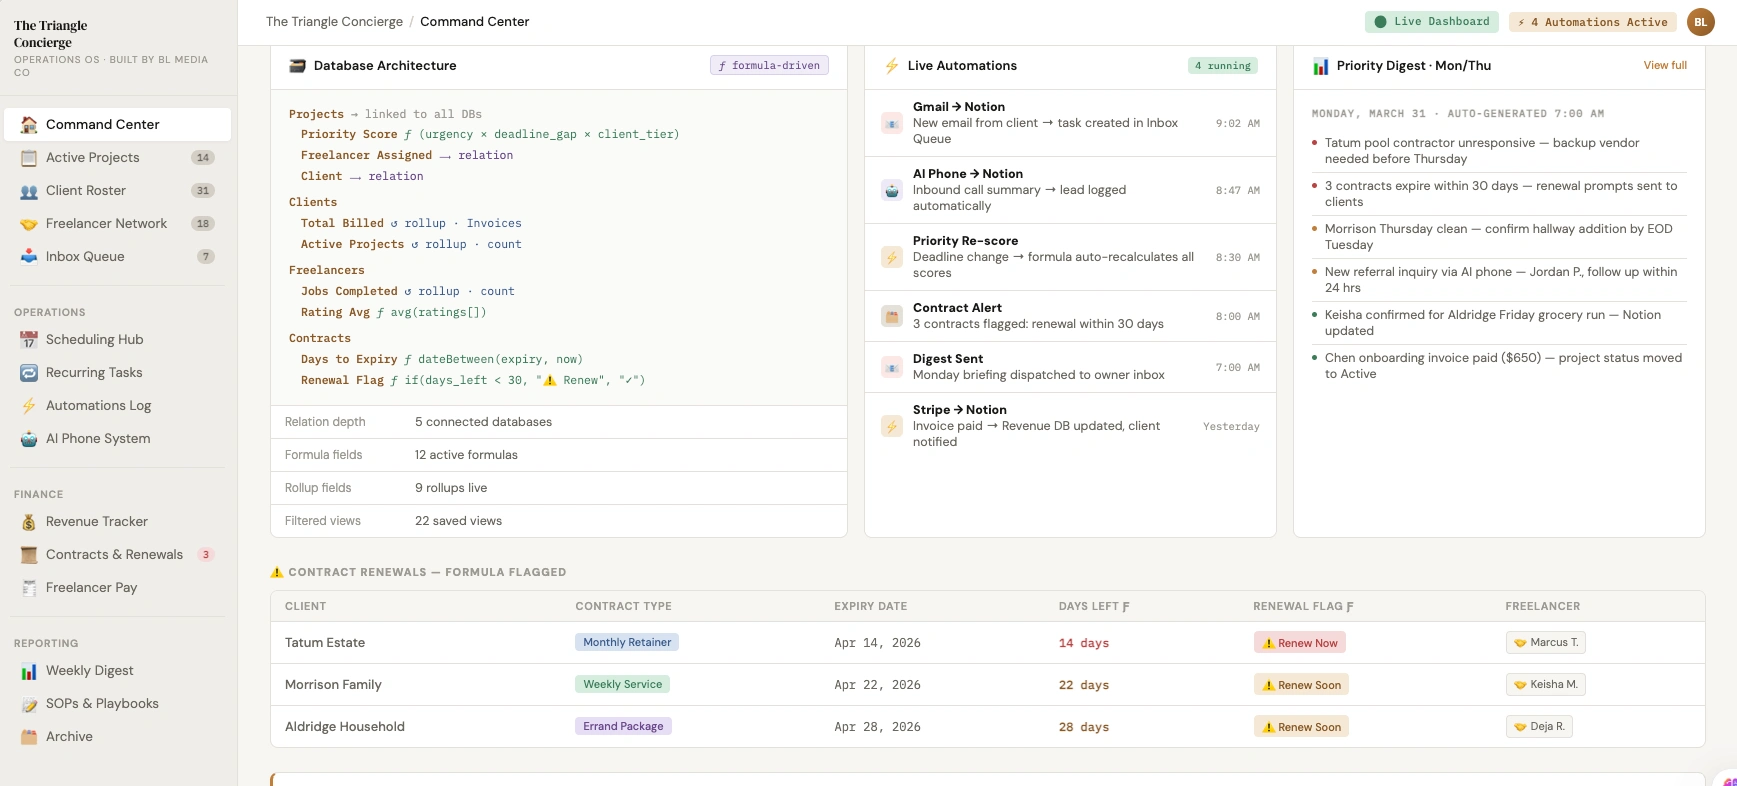Click the Gmail automation row icon

(x=891, y=124)
